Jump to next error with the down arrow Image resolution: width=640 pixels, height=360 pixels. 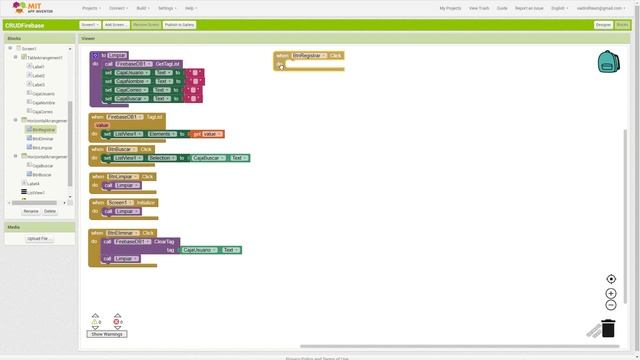(117, 328)
